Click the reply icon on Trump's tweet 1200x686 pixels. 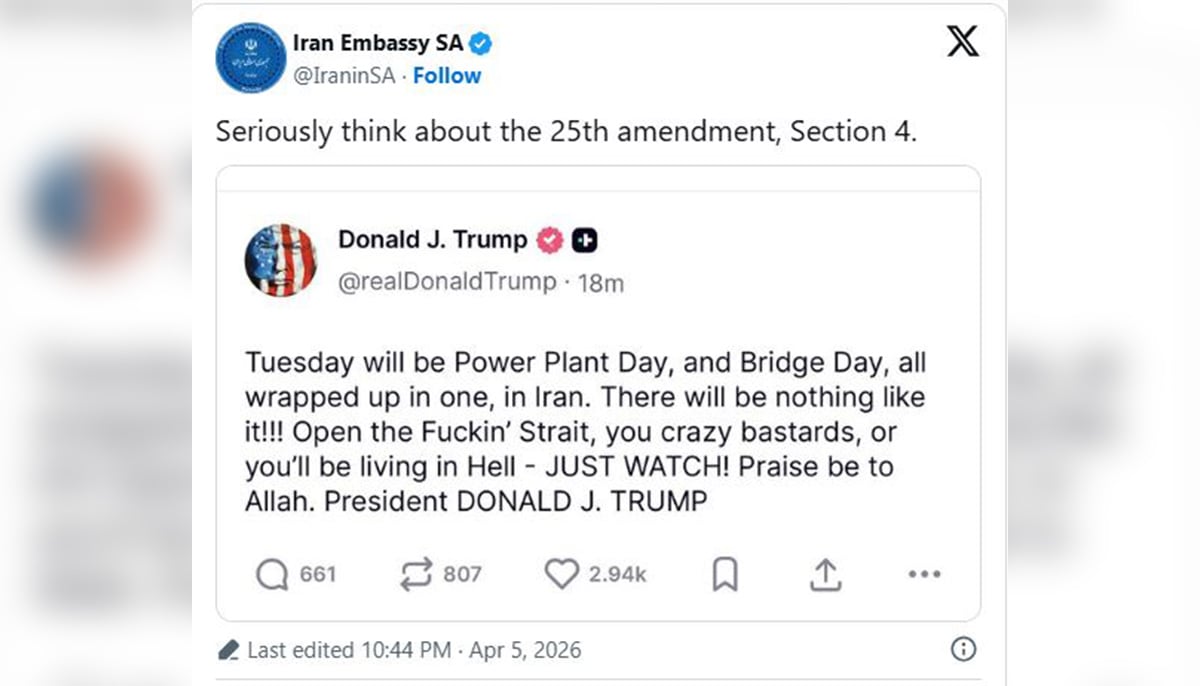(x=270, y=574)
